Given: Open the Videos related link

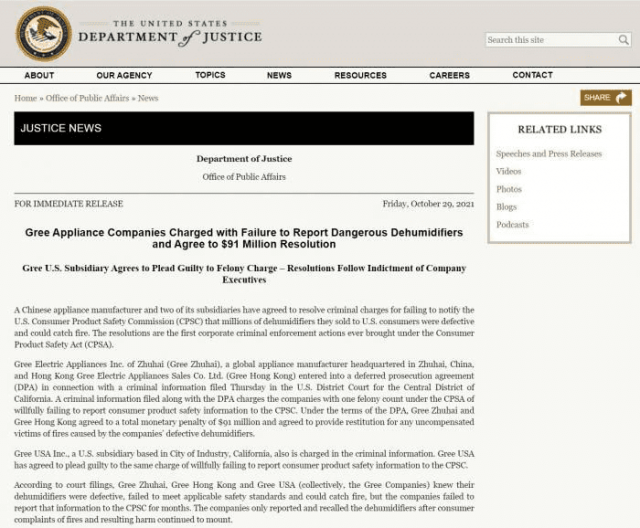Looking at the screenshot, I should (x=509, y=171).
